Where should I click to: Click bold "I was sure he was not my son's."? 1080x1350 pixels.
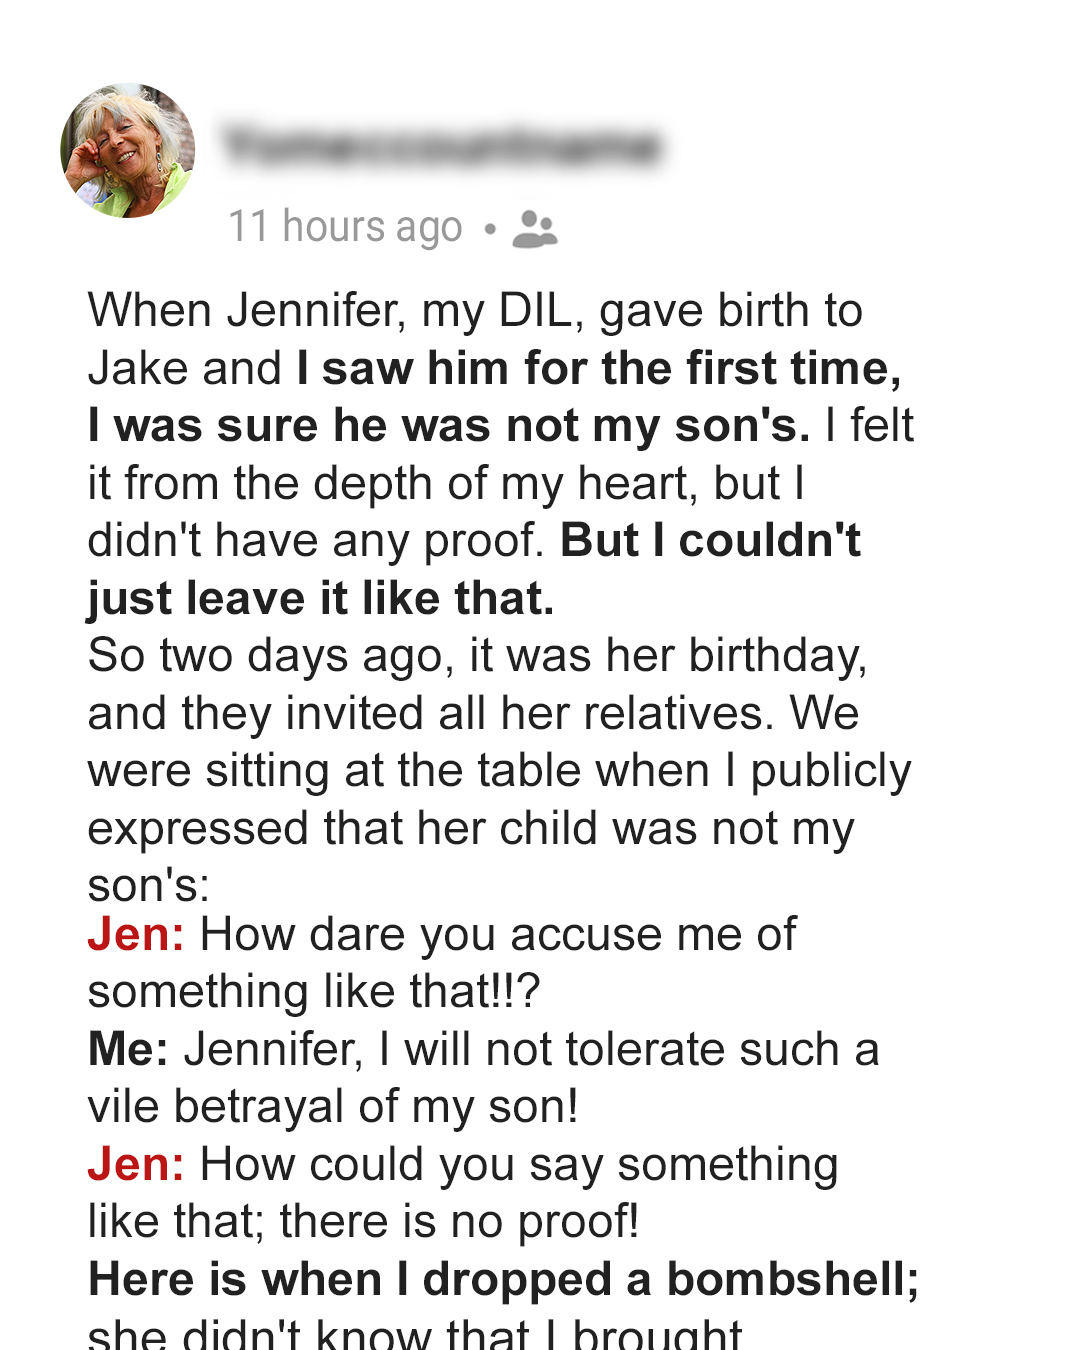point(449,426)
